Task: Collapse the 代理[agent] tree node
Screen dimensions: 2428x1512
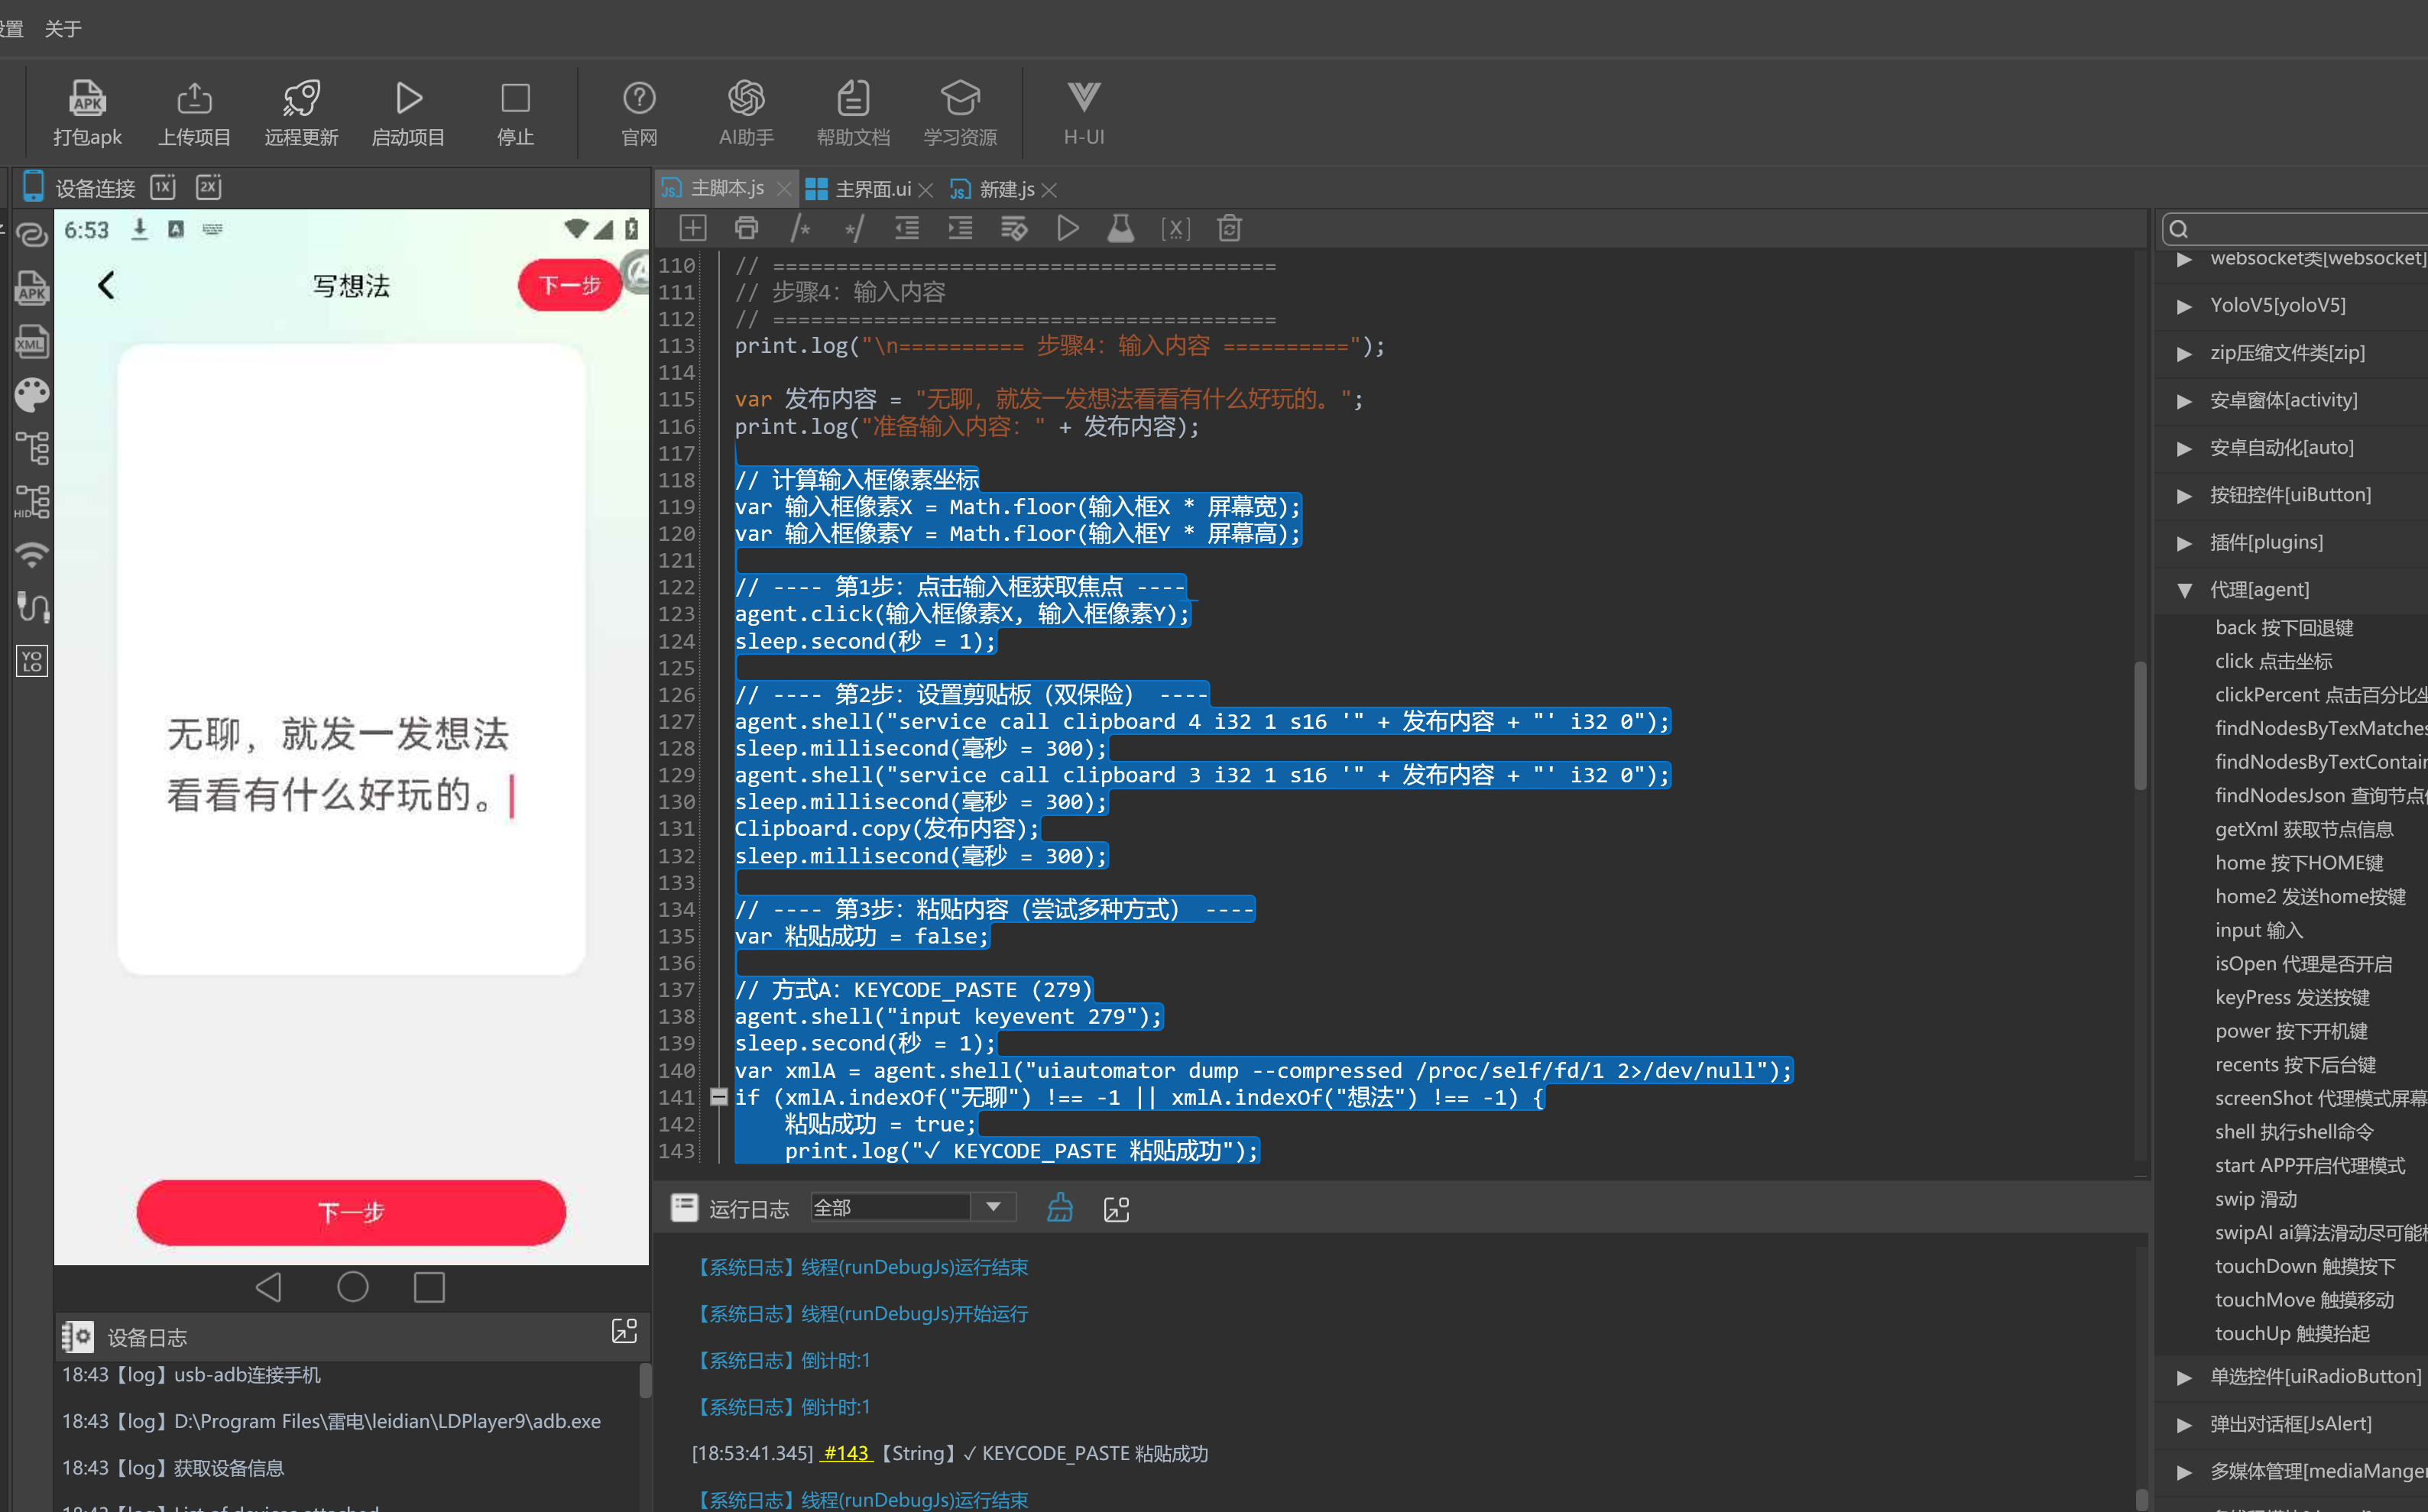Action: [2184, 590]
